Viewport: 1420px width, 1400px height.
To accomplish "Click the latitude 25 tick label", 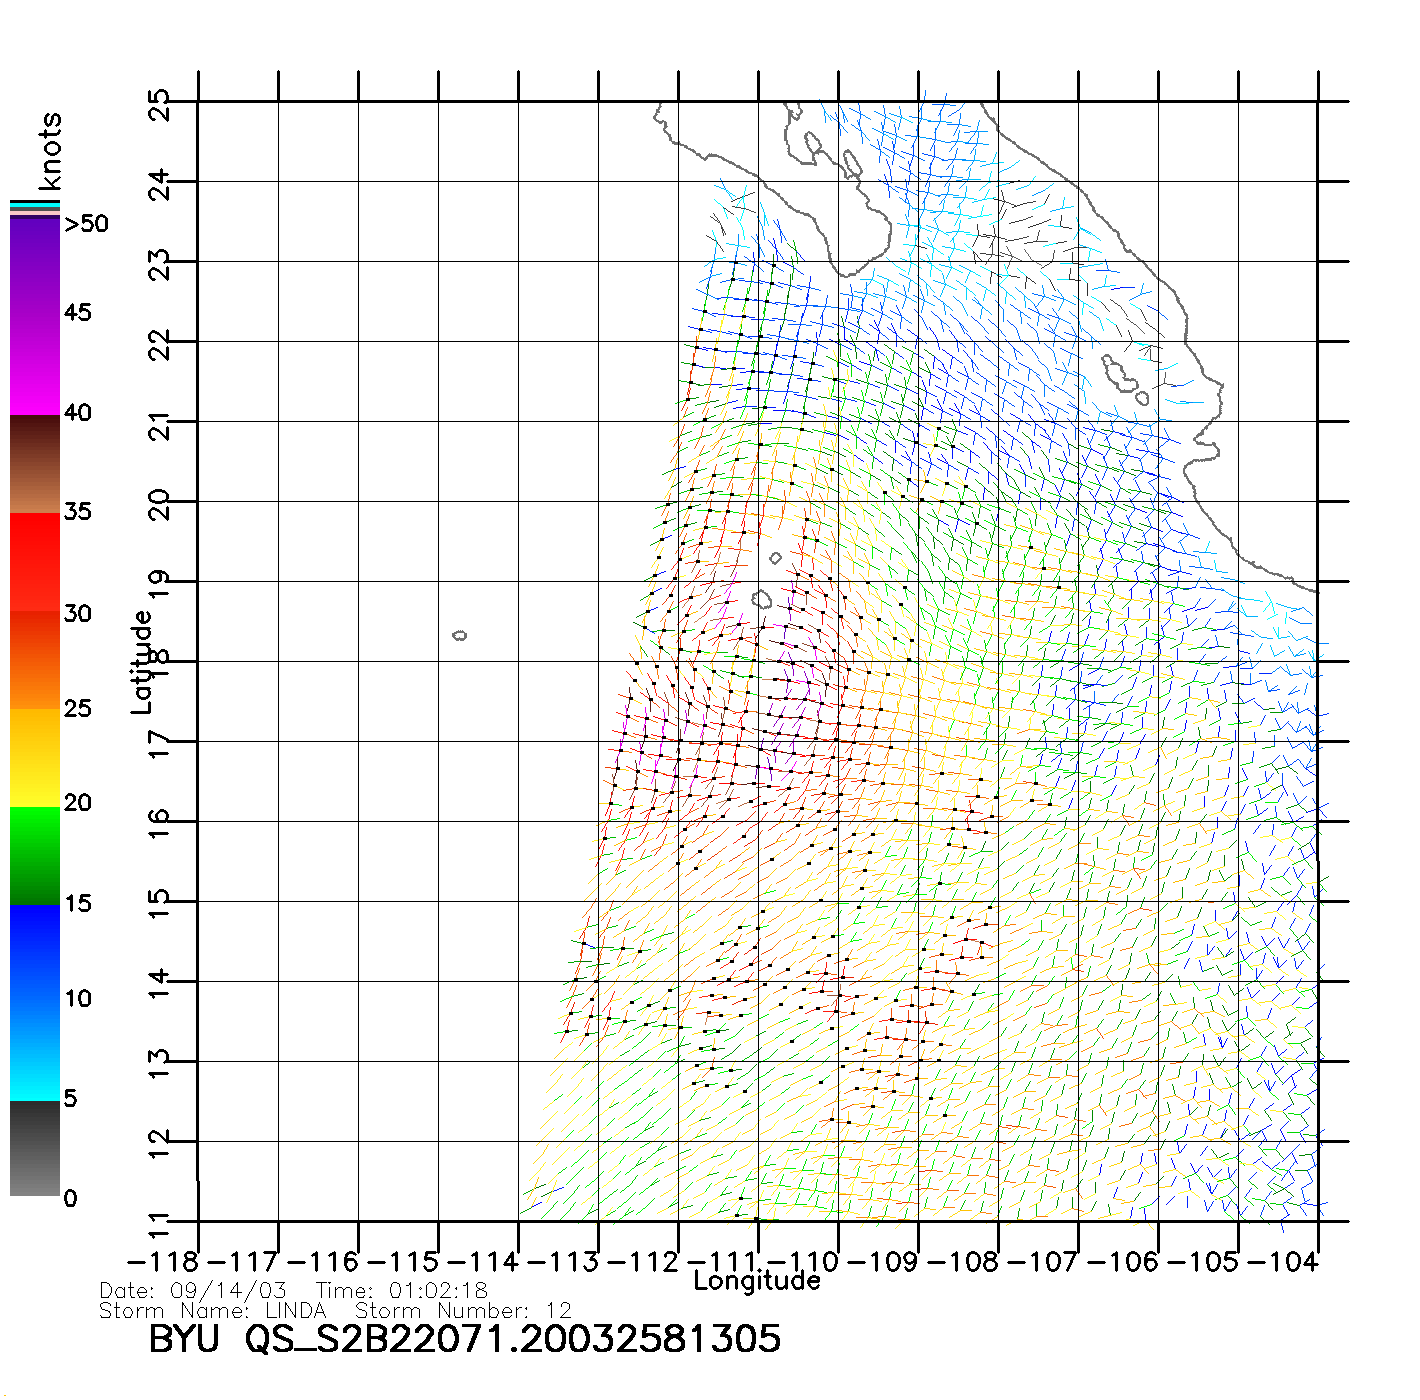I will tap(159, 104).
